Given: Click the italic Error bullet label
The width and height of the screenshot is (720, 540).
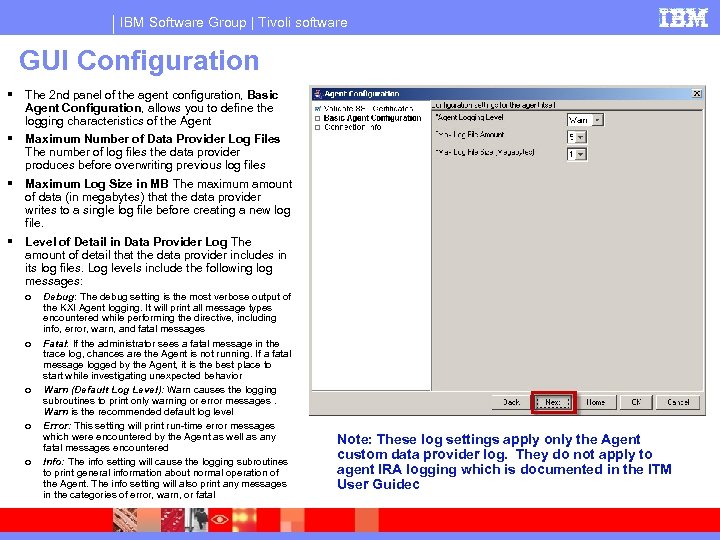Looking at the screenshot, I should coord(57,426).
